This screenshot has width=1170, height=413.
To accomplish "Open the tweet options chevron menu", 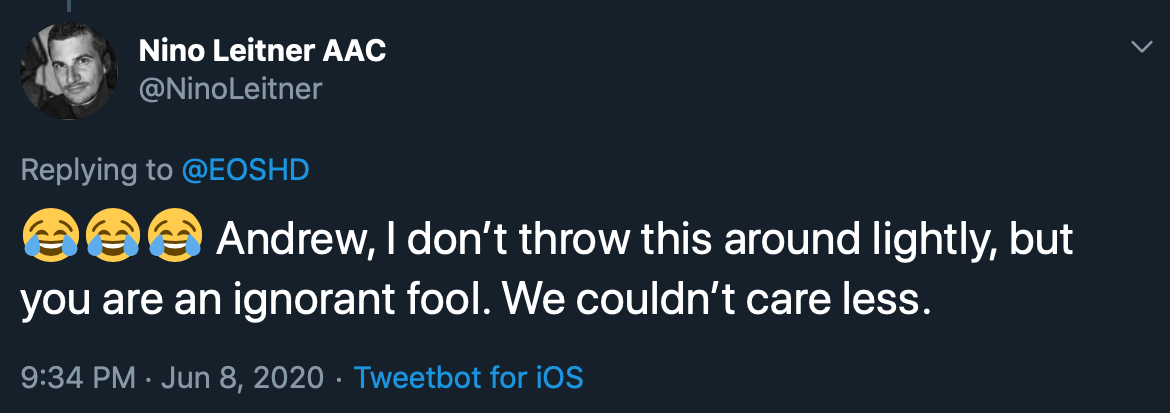I will coord(1140,47).
